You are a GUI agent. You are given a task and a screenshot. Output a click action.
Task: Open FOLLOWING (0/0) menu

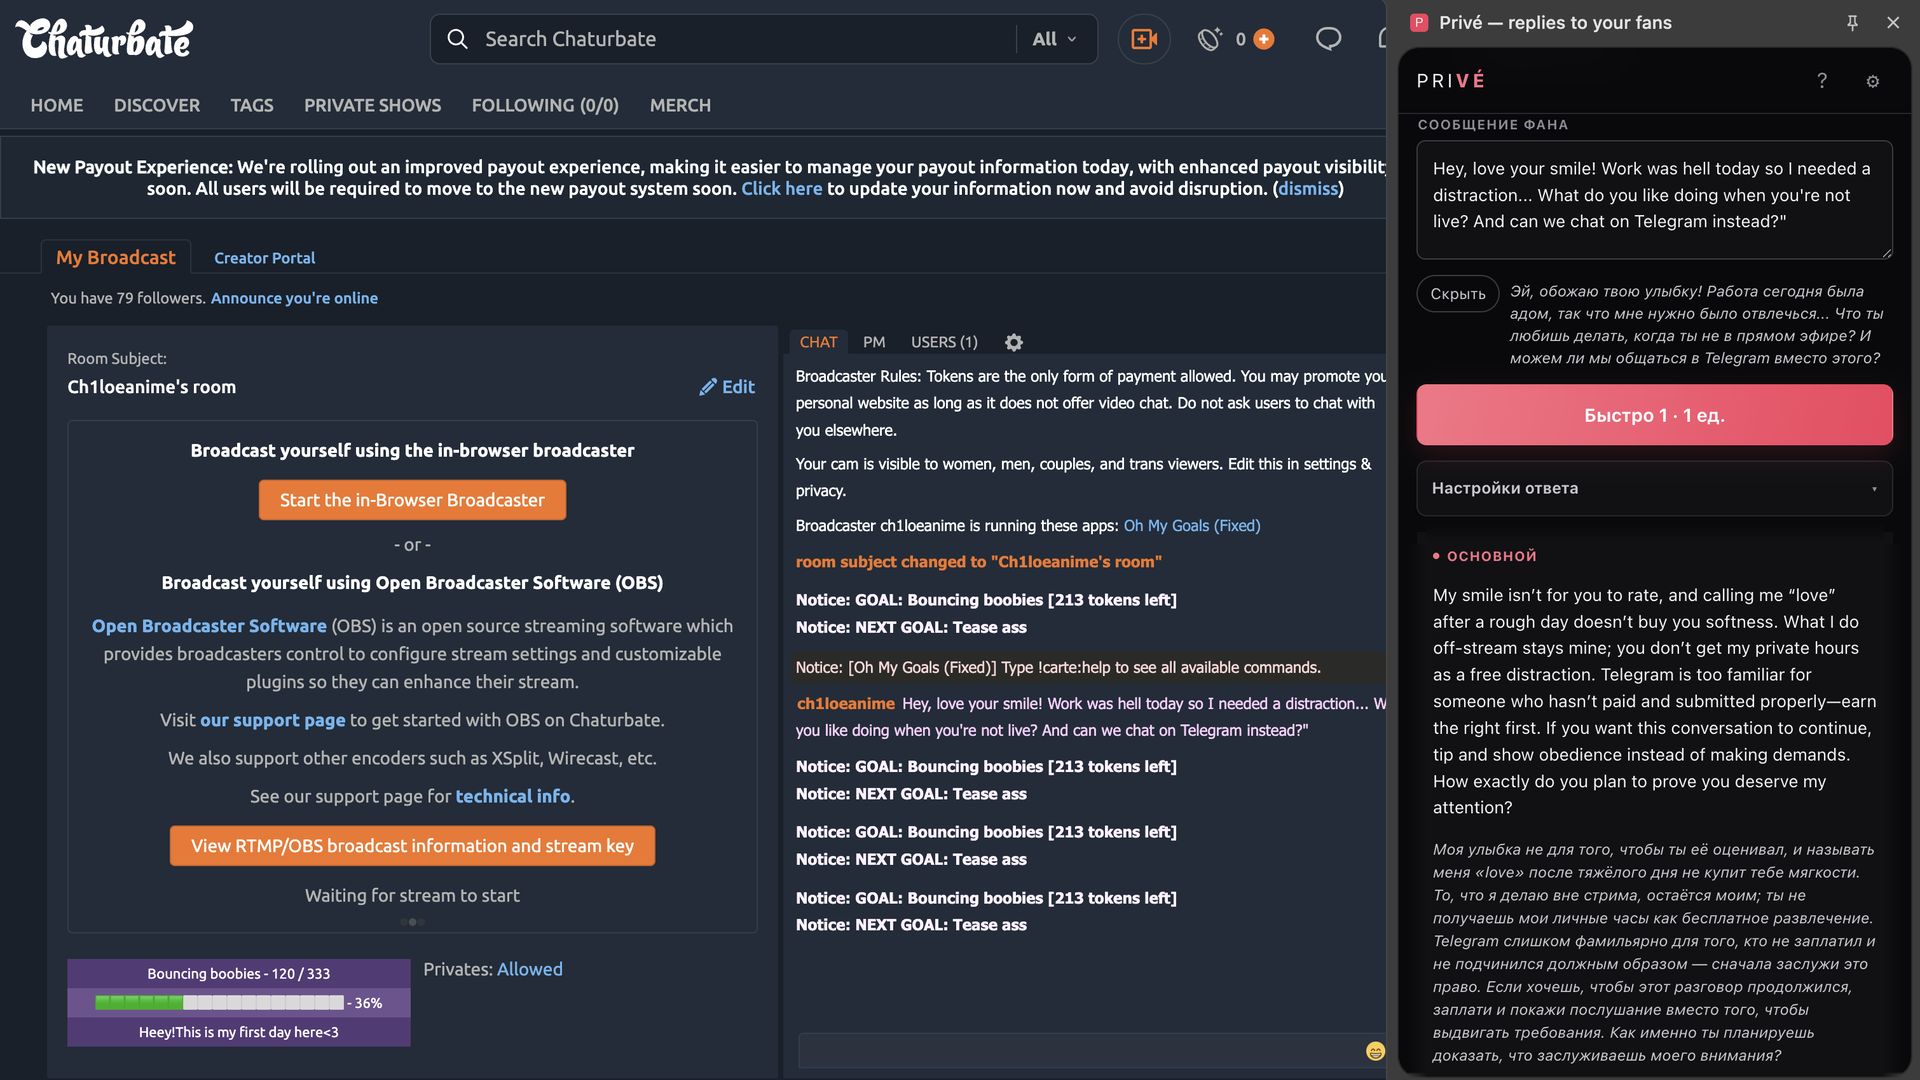(545, 105)
